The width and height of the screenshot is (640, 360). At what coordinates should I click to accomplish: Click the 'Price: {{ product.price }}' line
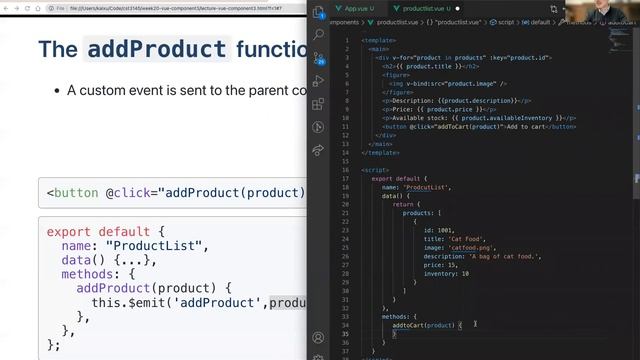439,109
